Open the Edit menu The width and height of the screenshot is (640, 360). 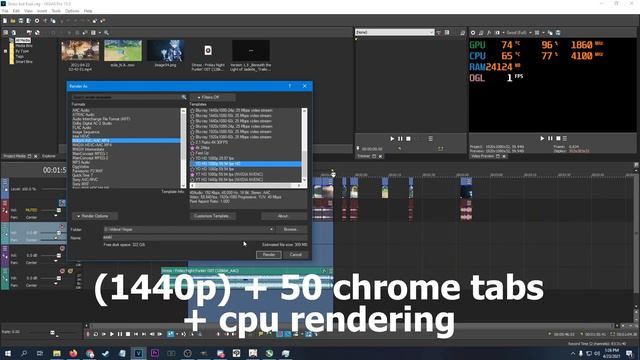[16, 11]
